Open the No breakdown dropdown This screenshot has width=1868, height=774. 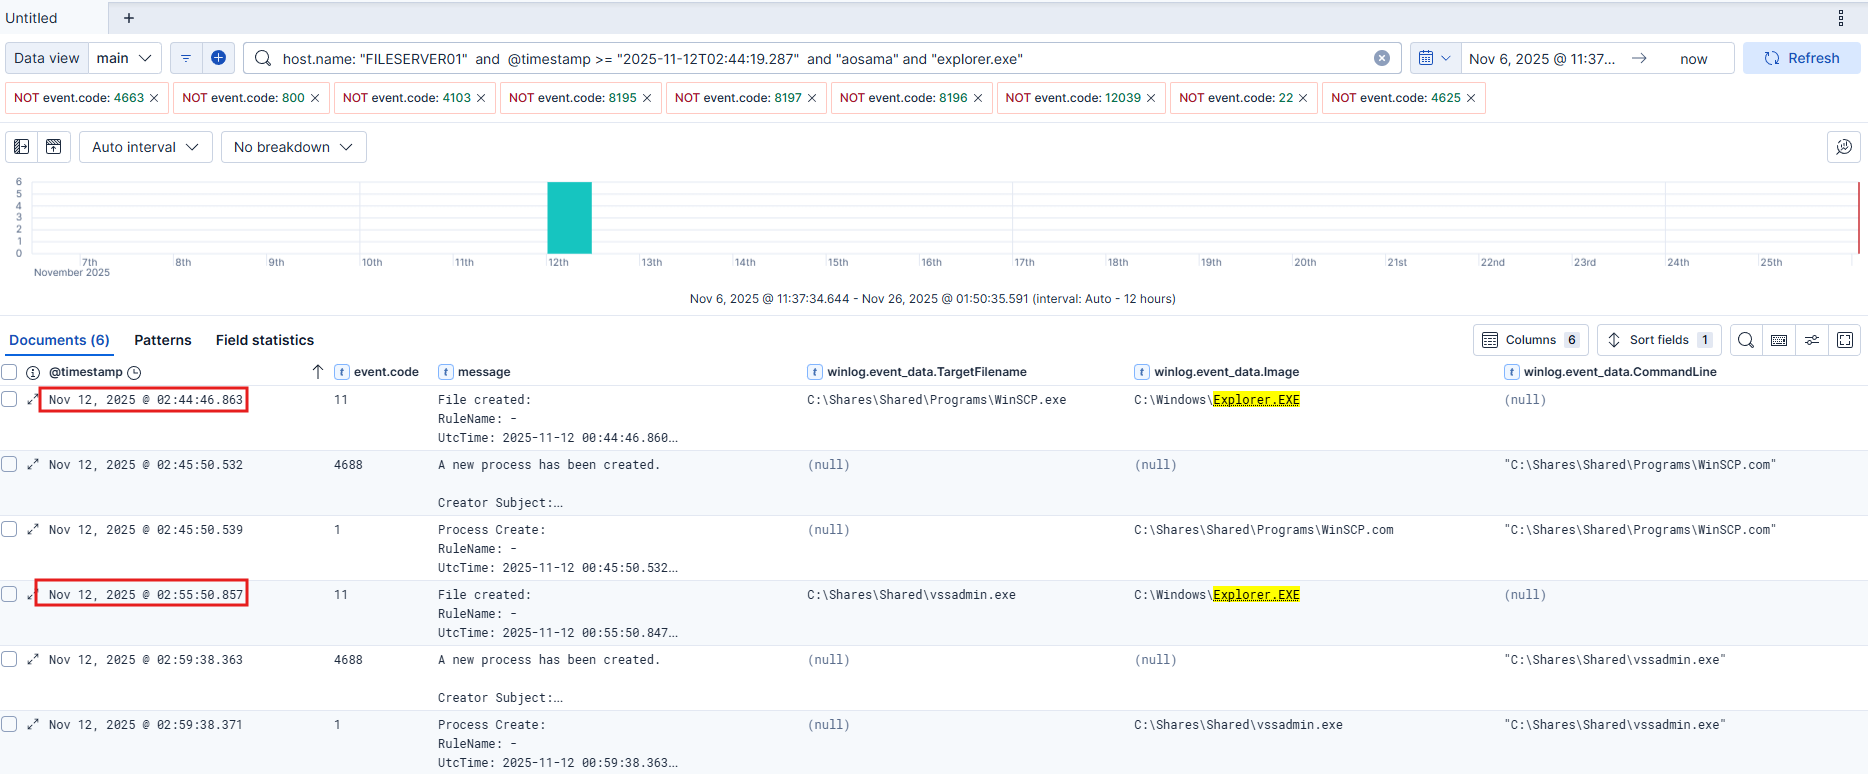pos(293,147)
